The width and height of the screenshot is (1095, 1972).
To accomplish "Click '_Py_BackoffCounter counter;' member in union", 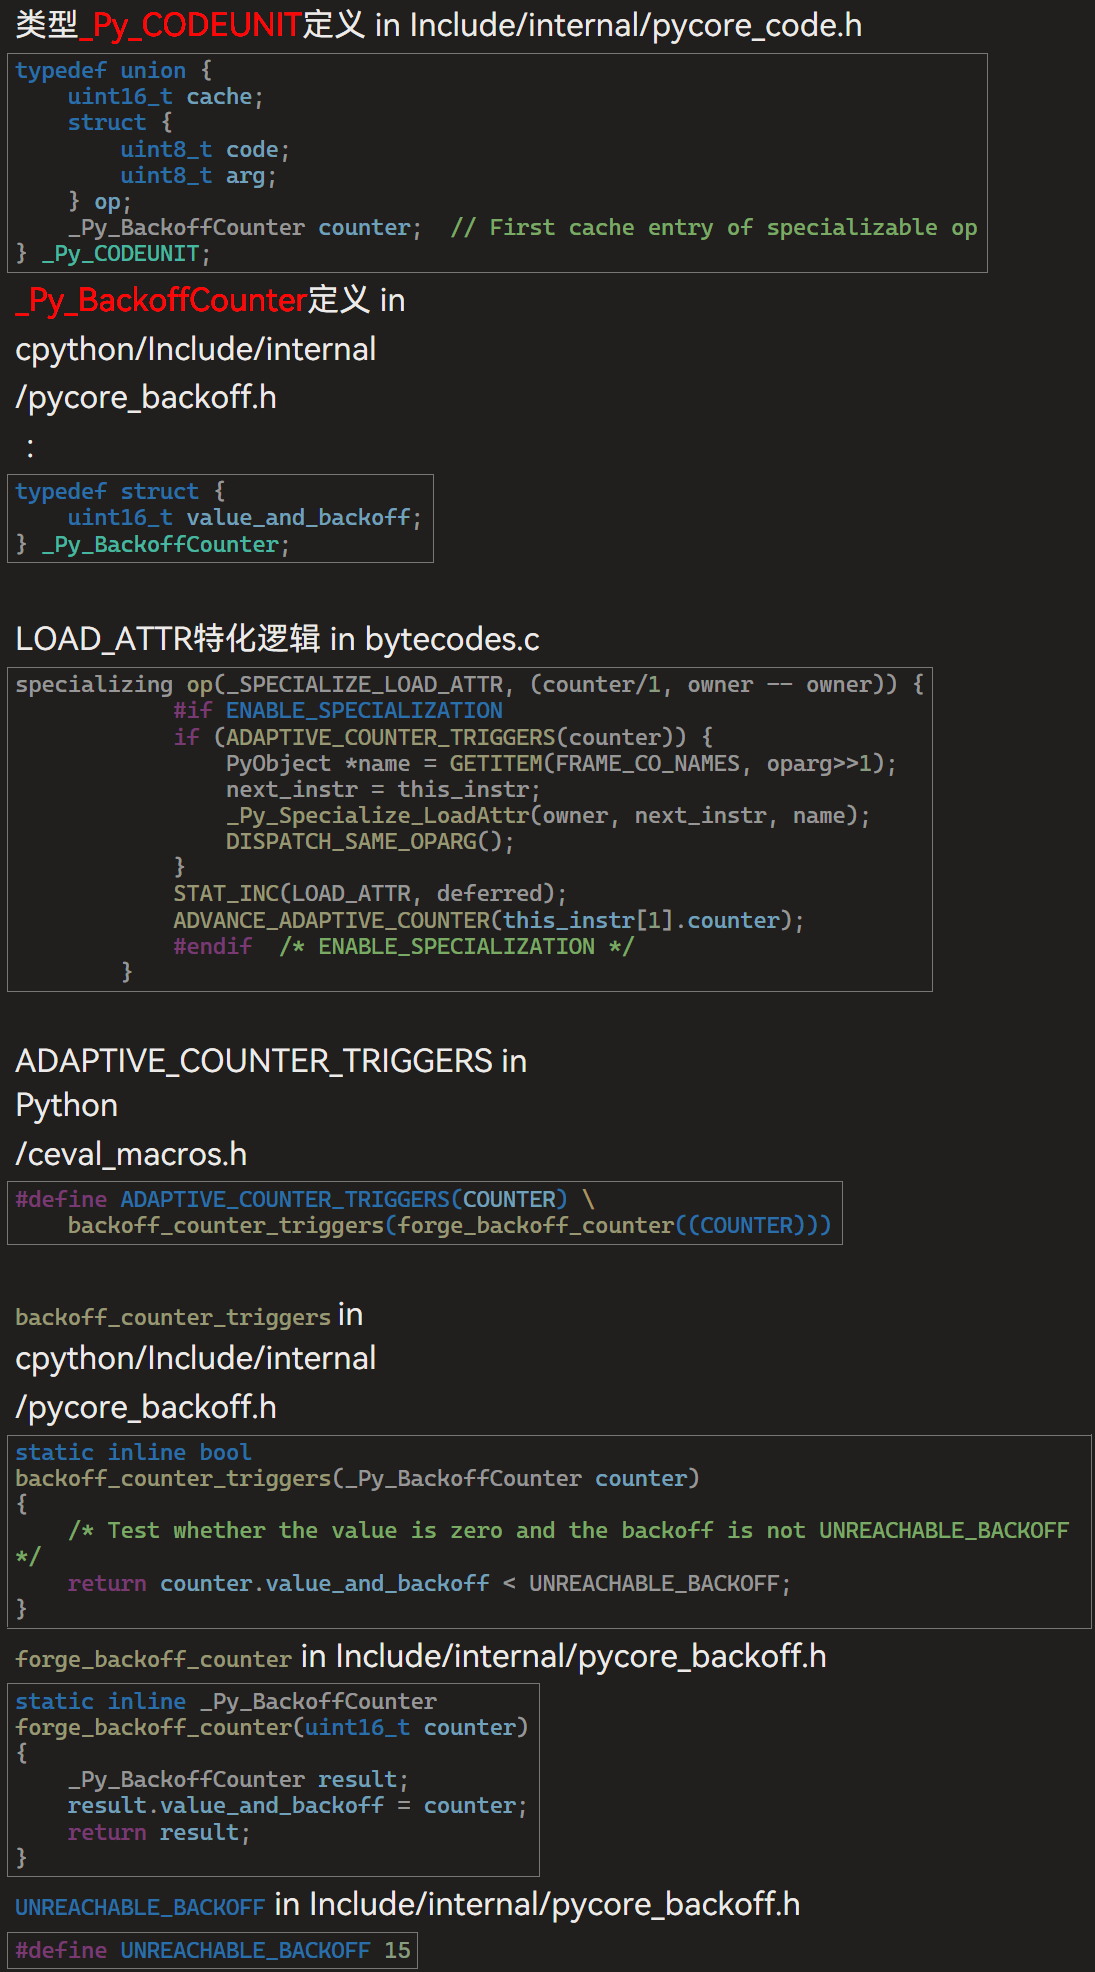I will 245,228.
